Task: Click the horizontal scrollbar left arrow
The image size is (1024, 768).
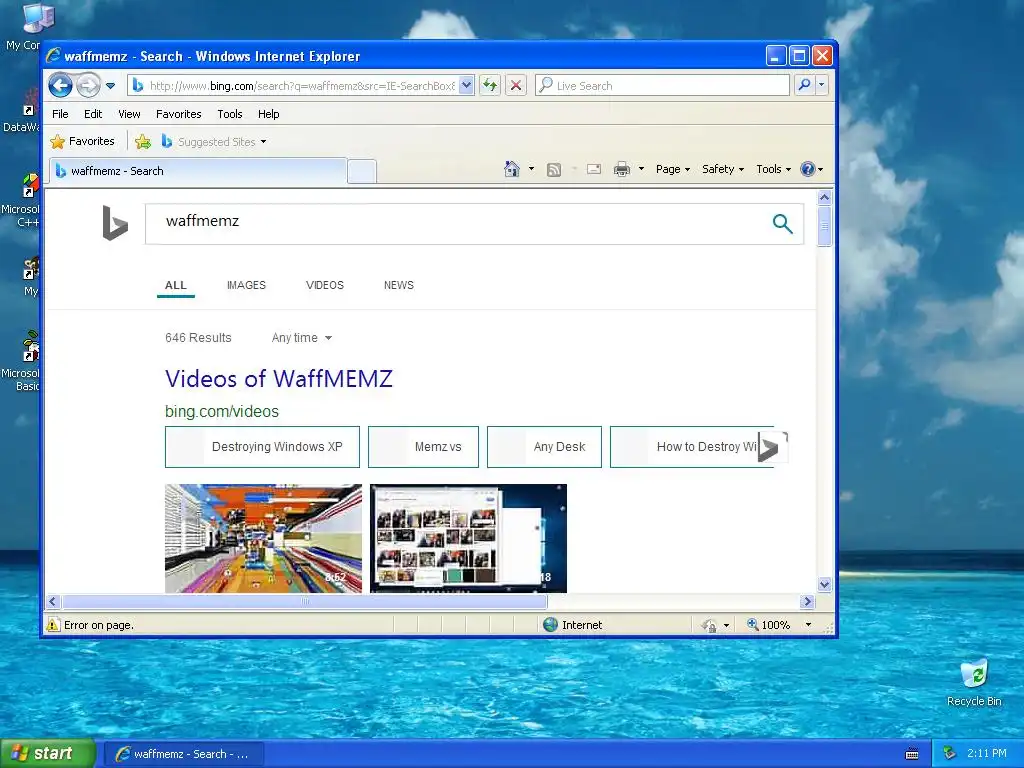Action: [x=54, y=601]
